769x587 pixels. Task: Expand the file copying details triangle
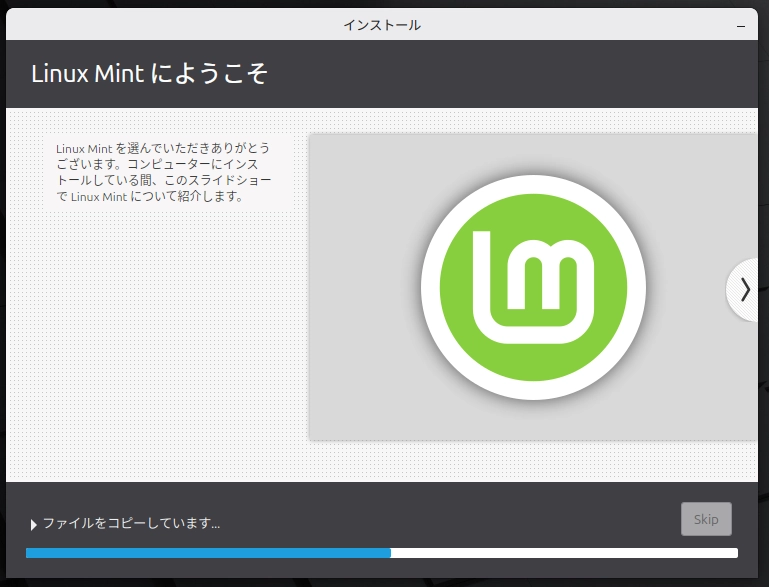[34, 523]
